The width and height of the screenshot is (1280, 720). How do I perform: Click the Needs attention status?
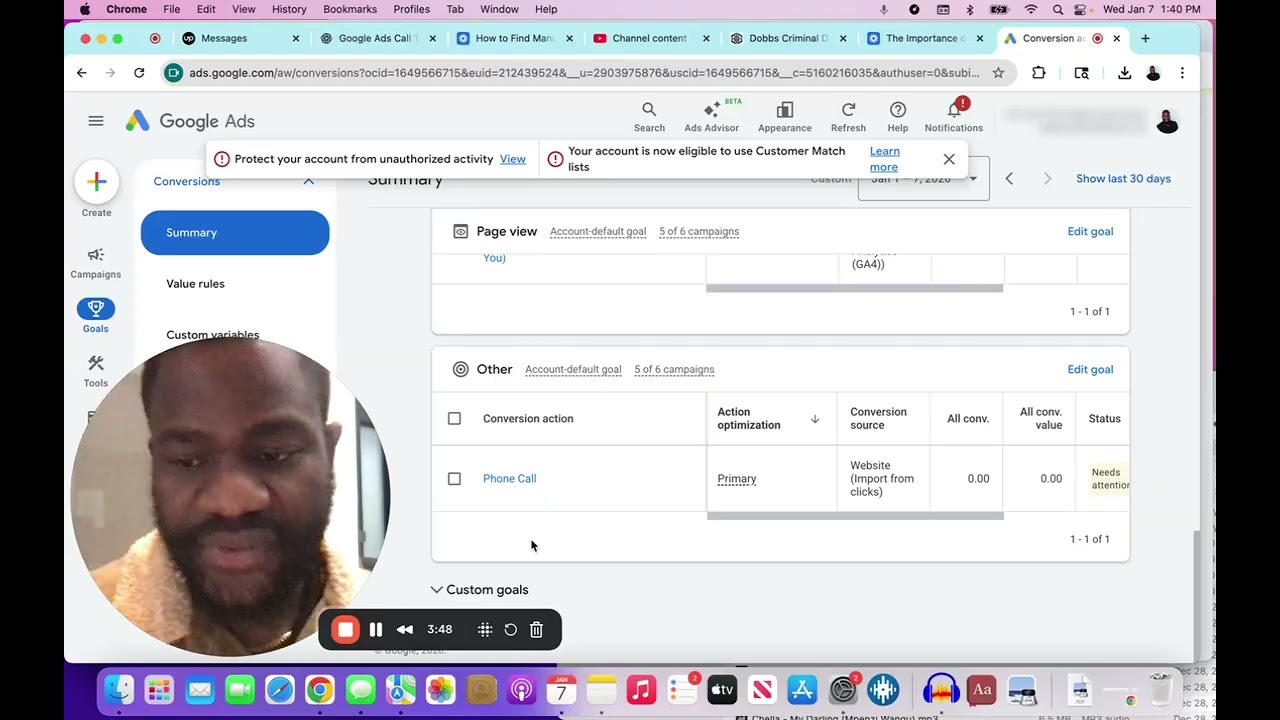click(1110, 479)
